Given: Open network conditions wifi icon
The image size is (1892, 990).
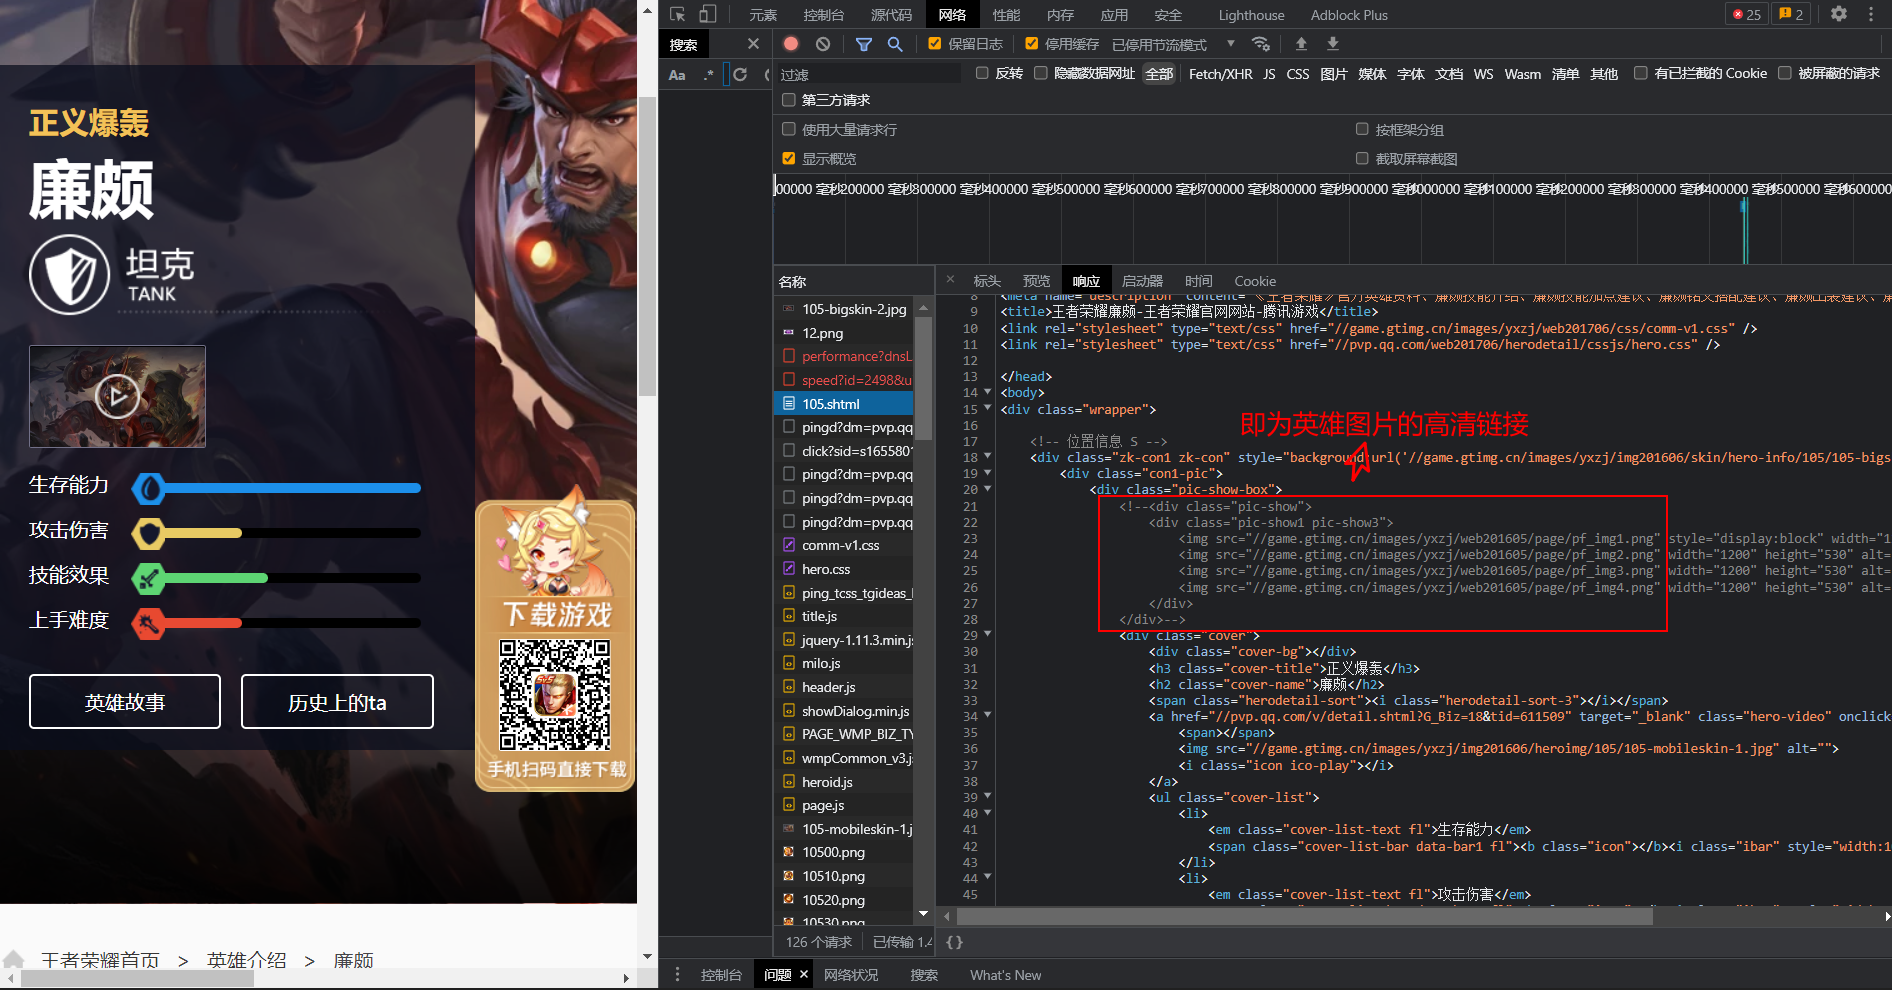Looking at the screenshot, I should click(x=1261, y=44).
